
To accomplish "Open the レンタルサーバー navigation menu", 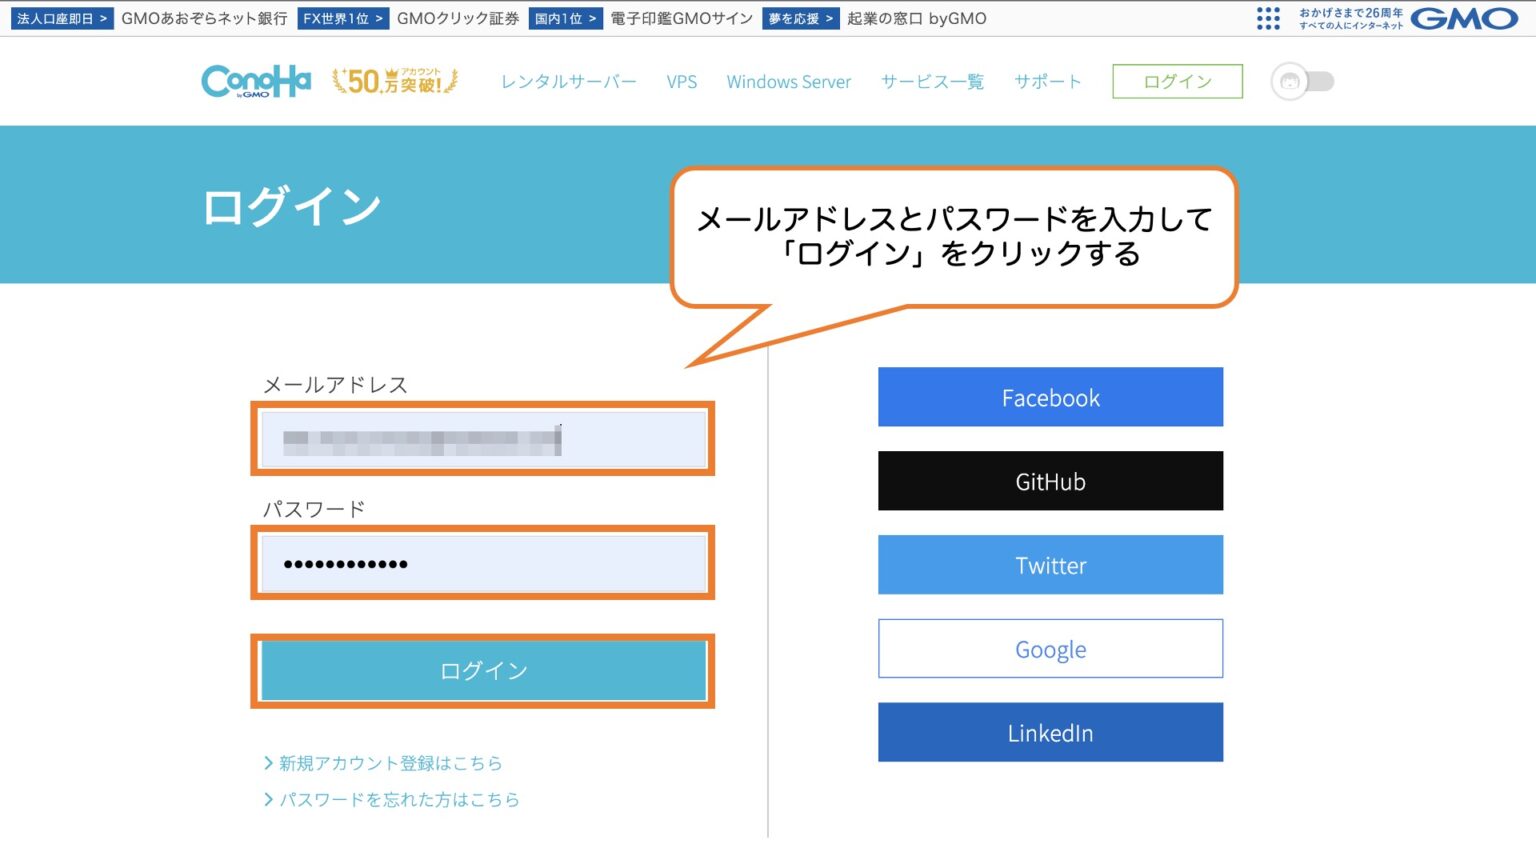I will (x=568, y=81).
